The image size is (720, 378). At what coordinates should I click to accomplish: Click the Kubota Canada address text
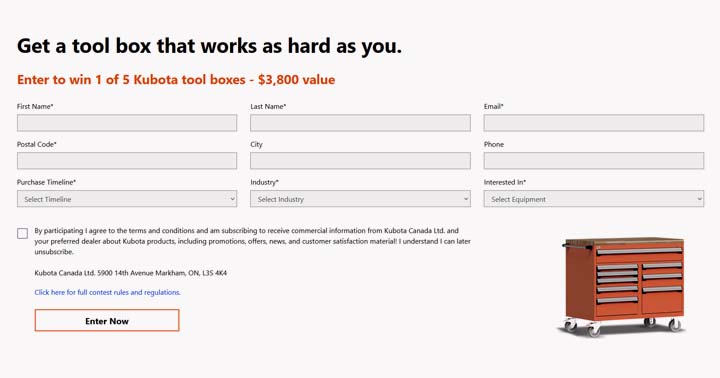pos(130,273)
